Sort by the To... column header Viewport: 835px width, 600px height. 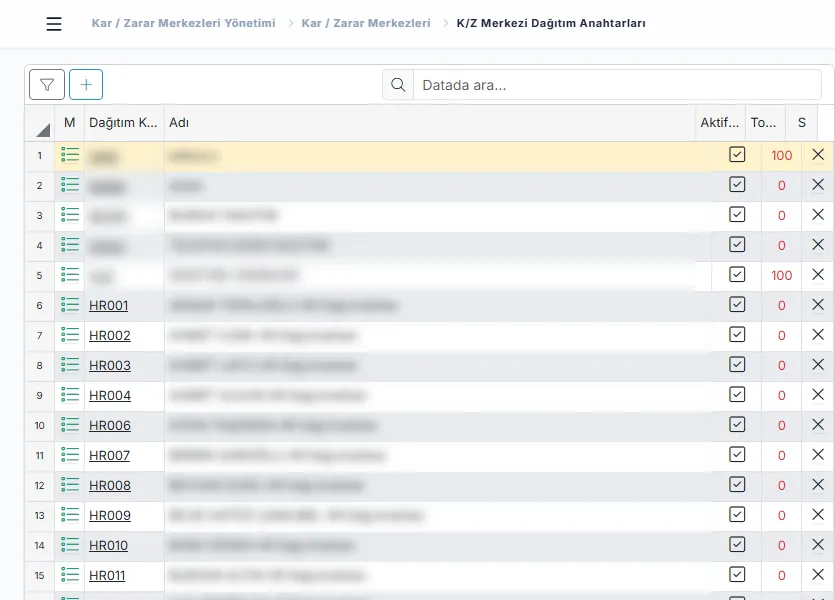tap(765, 123)
